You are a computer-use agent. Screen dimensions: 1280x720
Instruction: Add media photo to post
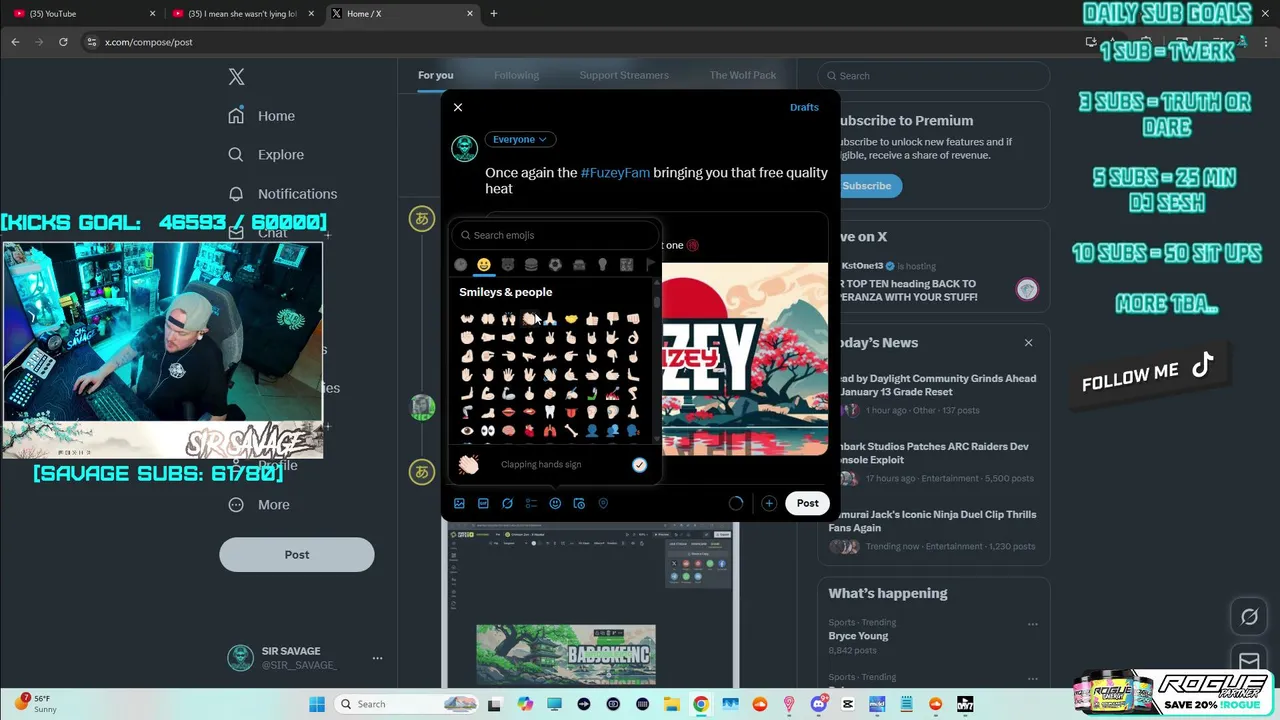coord(459,504)
